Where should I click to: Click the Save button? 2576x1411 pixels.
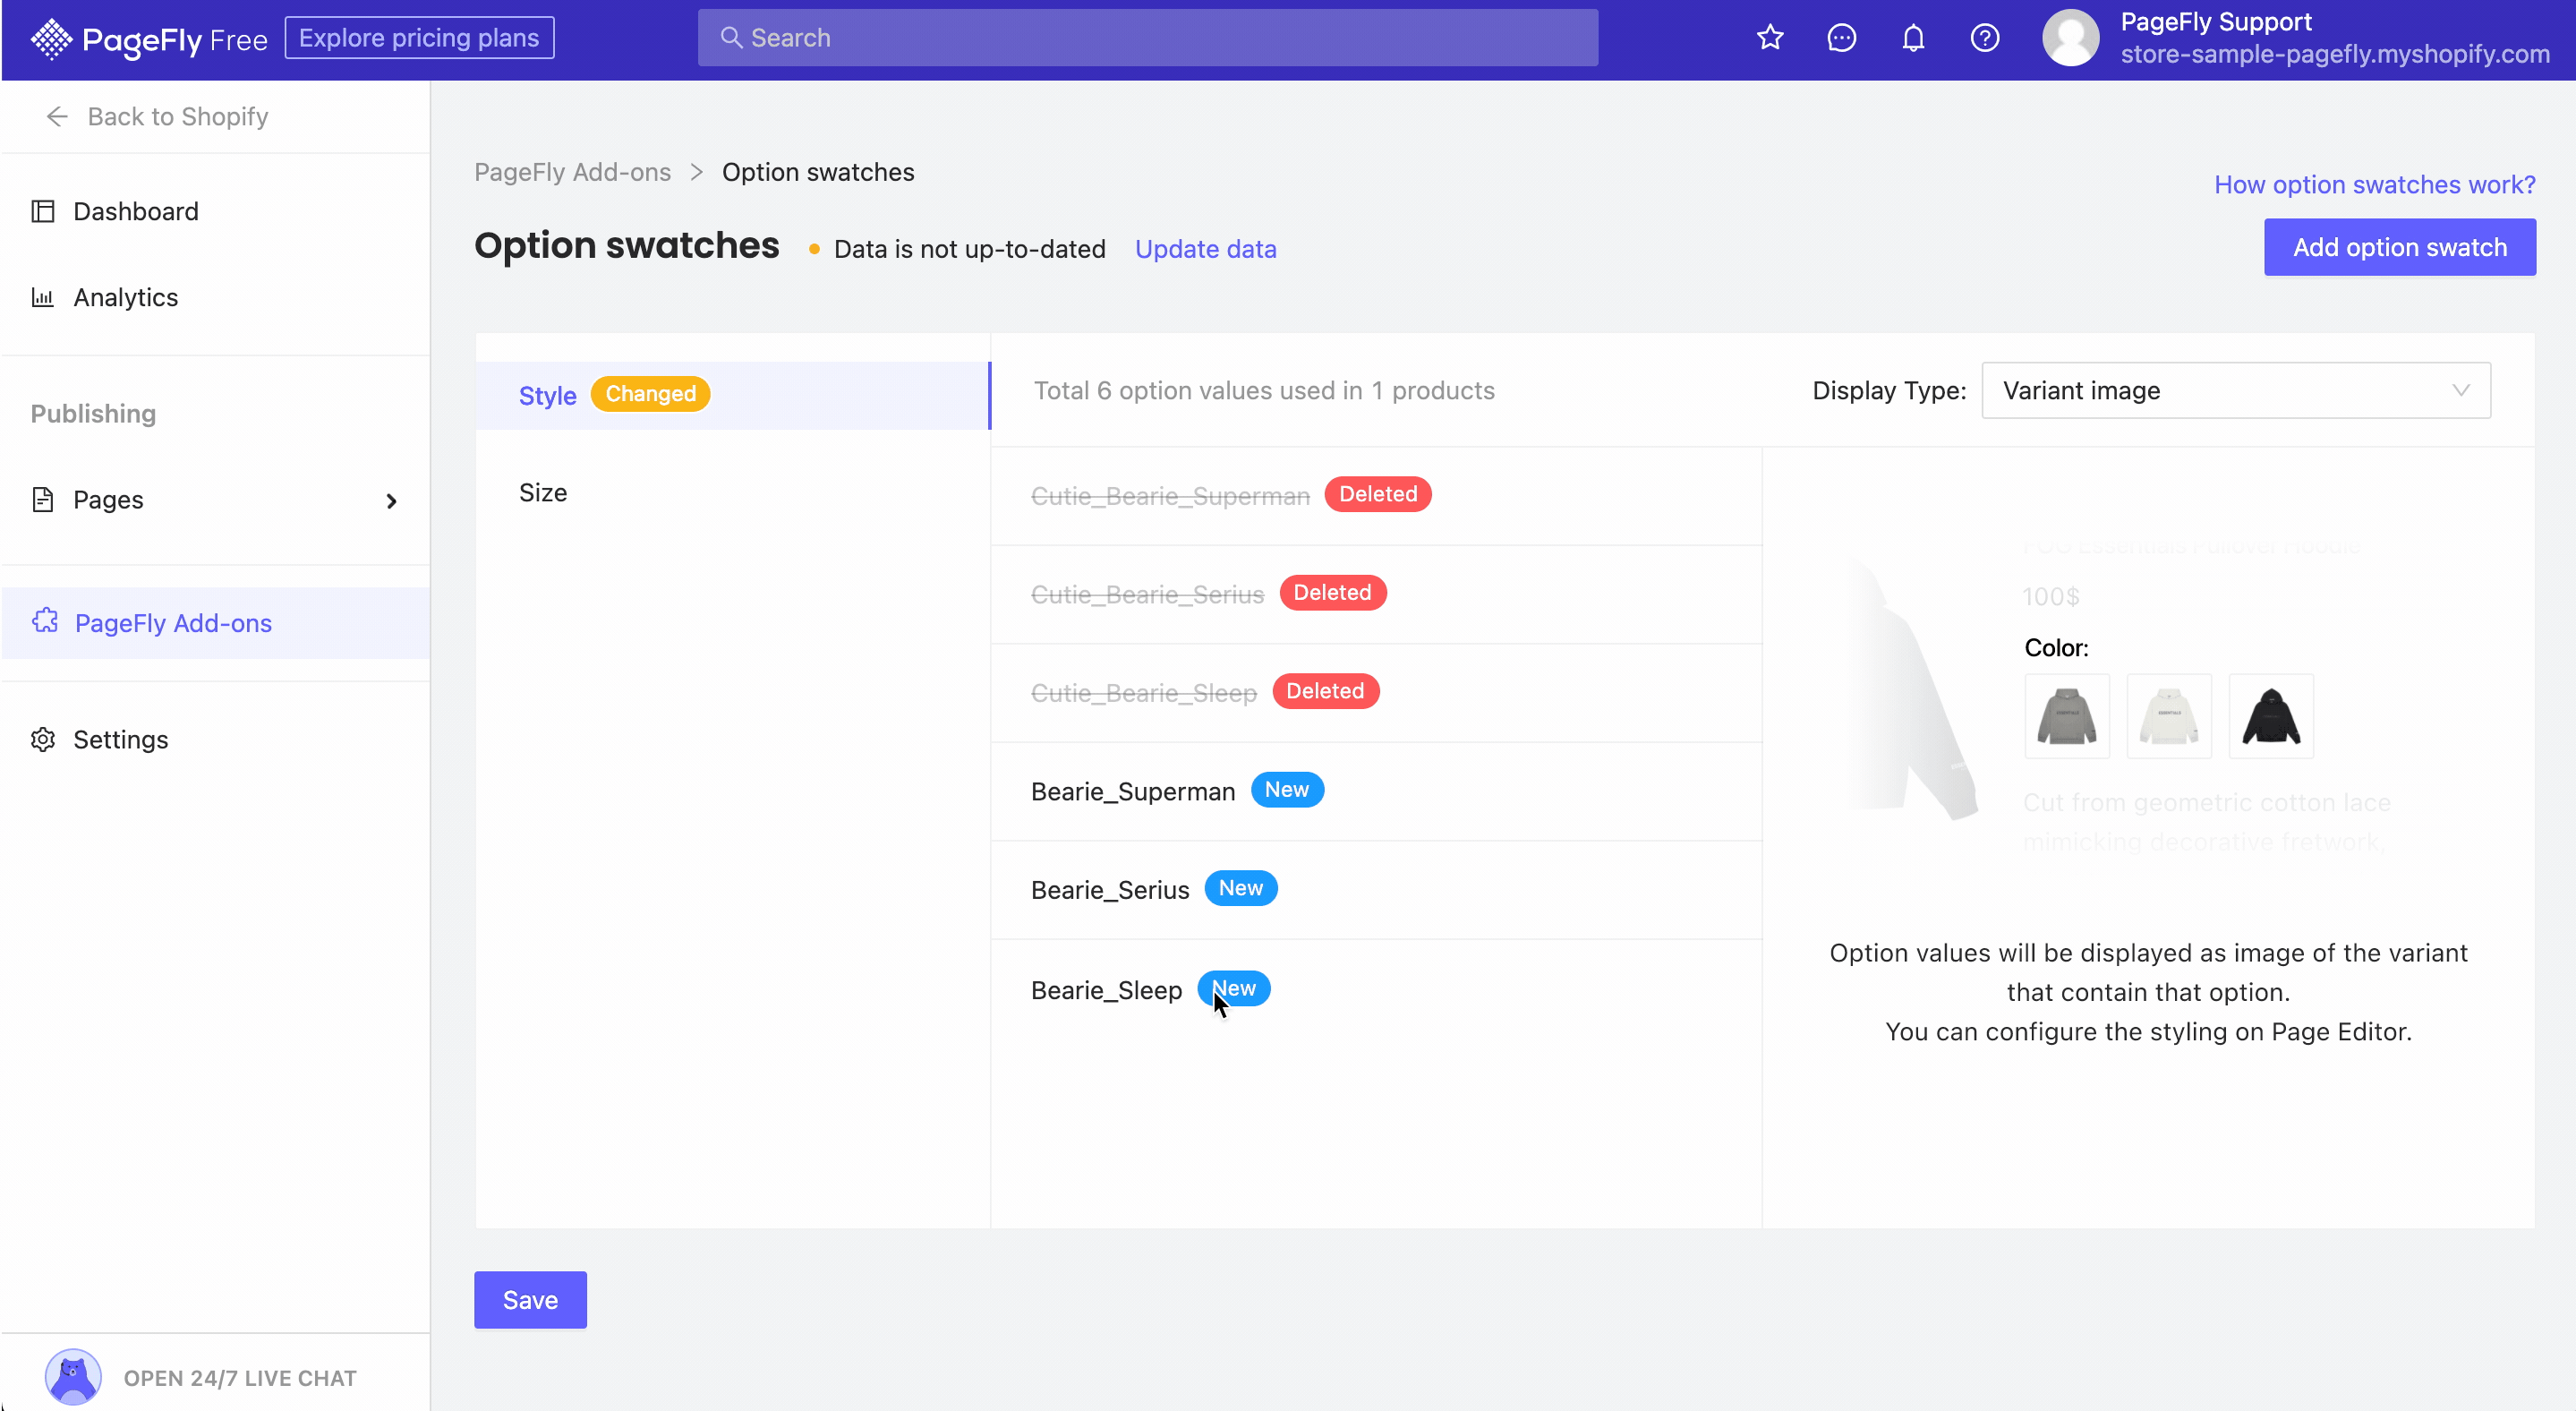pyautogui.click(x=530, y=1299)
